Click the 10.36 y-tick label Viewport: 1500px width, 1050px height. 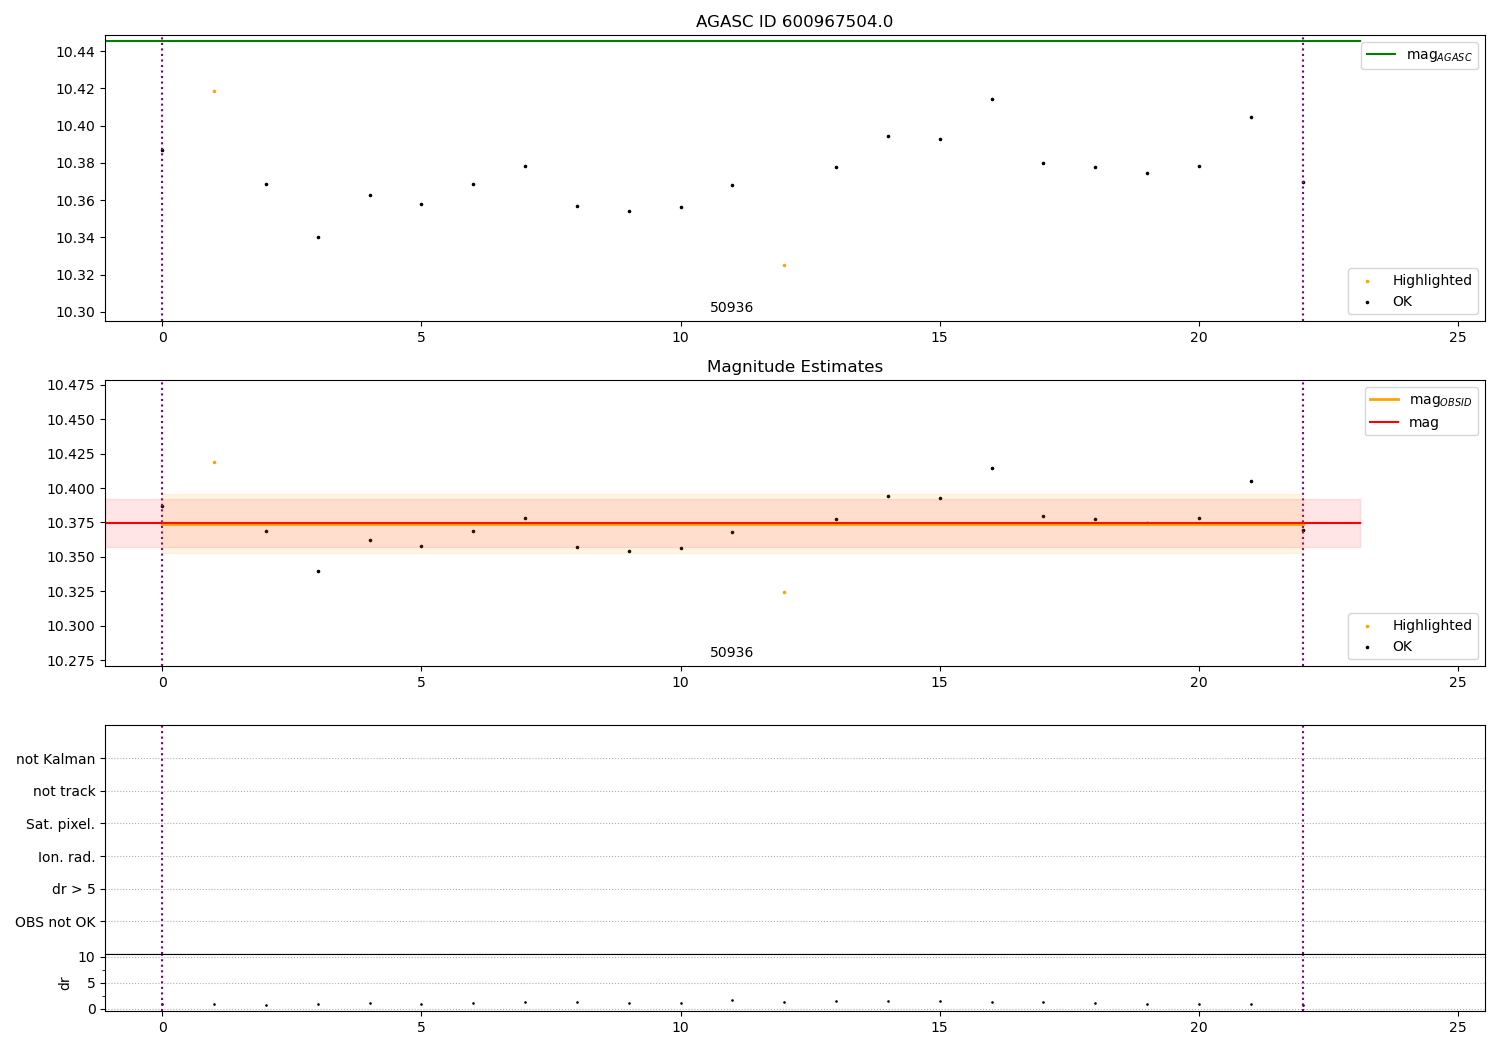tap(75, 201)
